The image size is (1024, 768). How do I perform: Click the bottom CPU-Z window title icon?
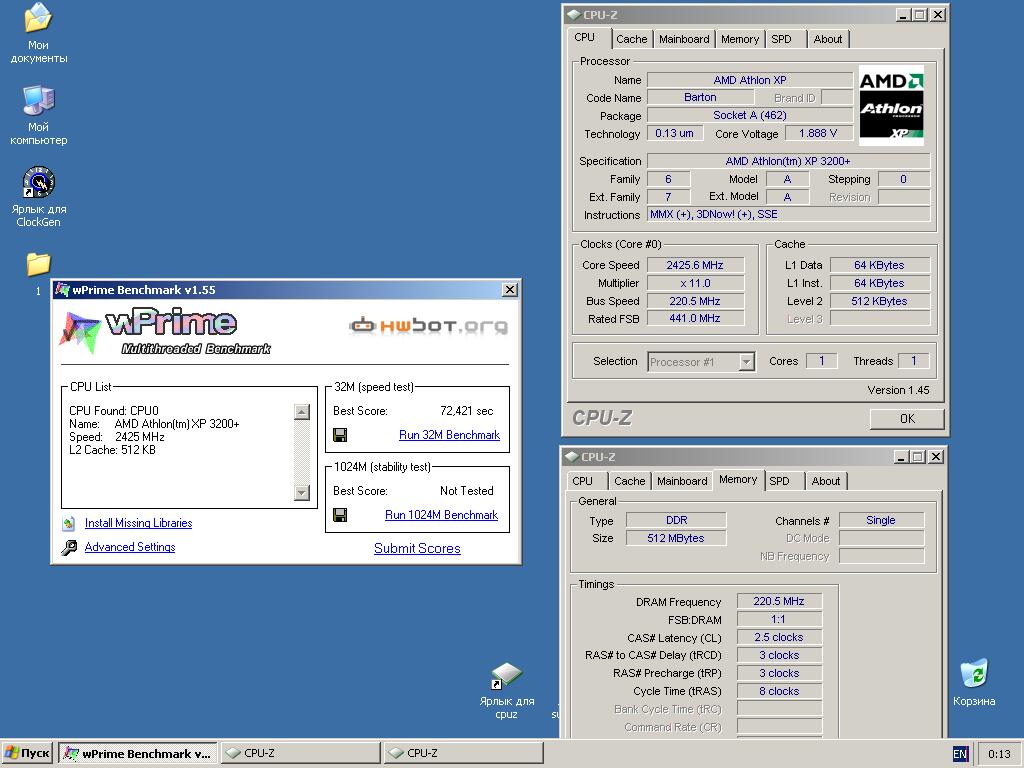571,456
